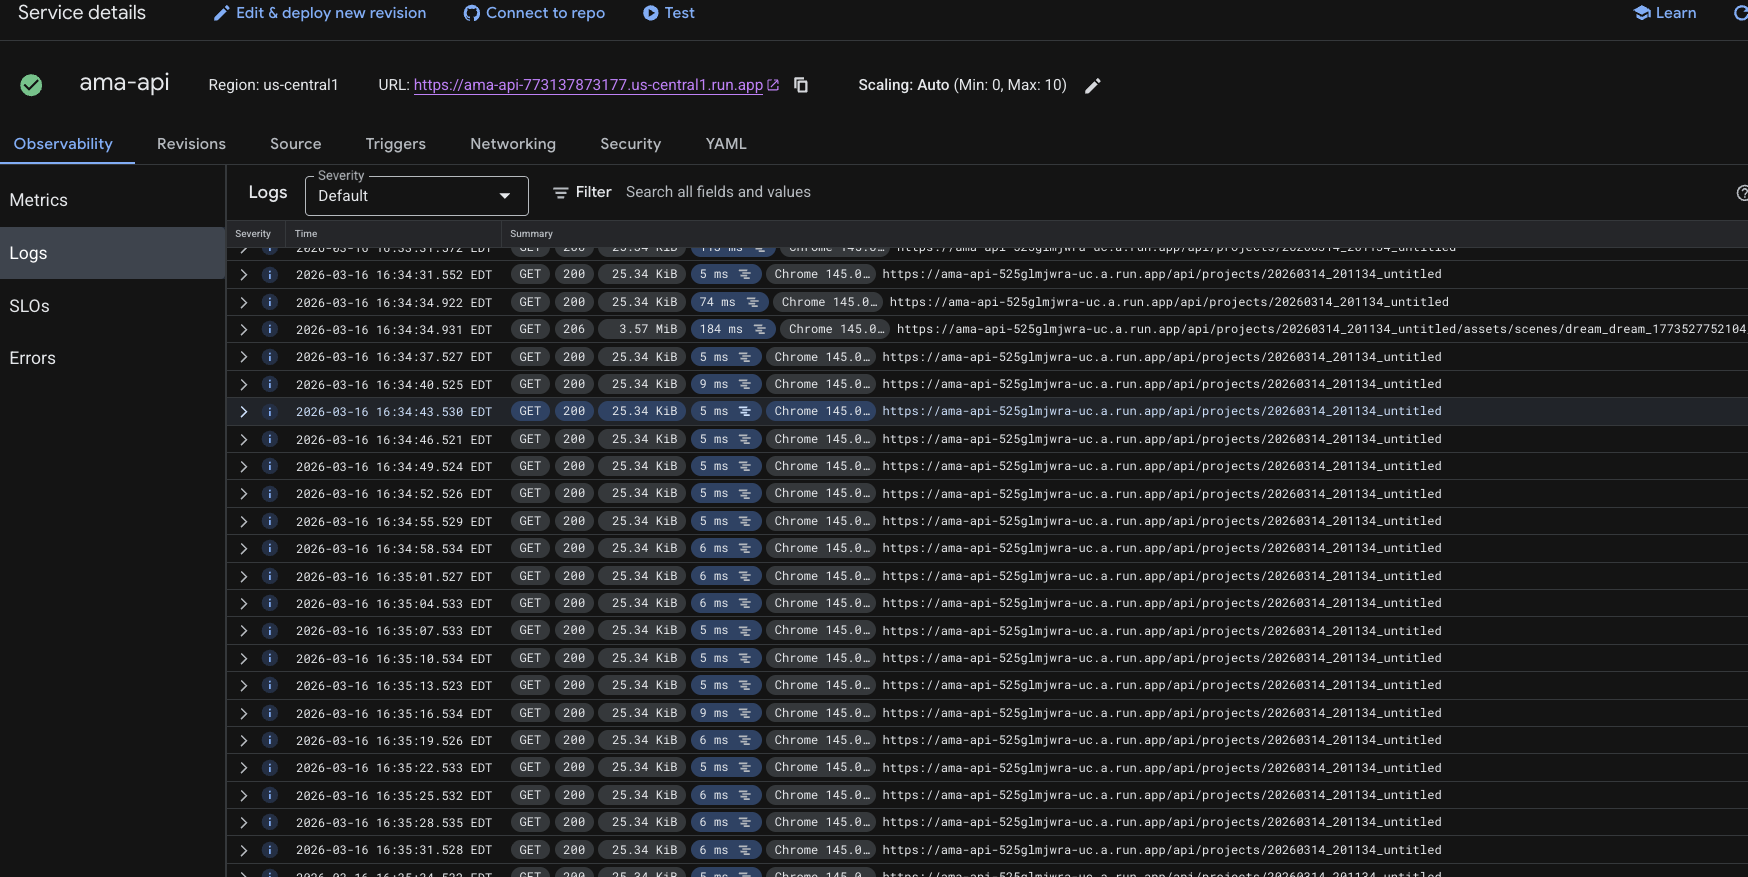The height and width of the screenshot is (877, 1748).
Task: Click the Filter icon in the Logs toolbar
Action: (x=561, y=192)
